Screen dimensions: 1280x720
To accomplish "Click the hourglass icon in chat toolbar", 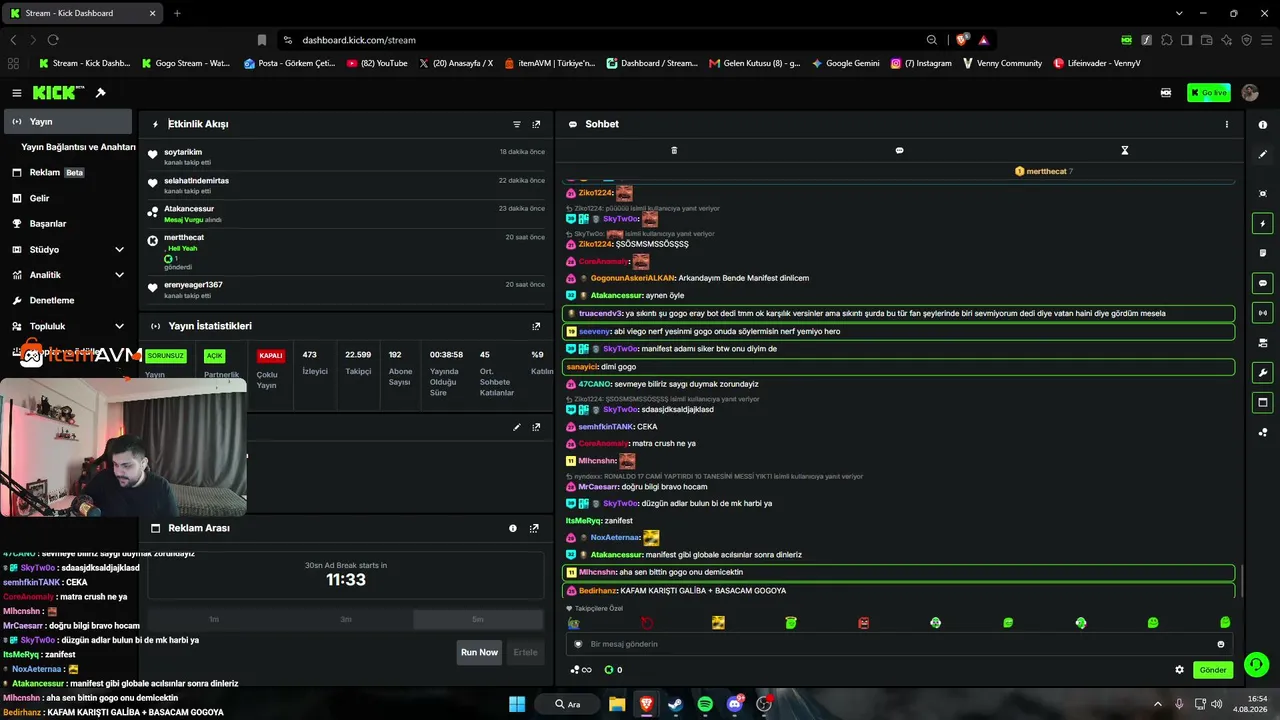I will point(1124,150).
